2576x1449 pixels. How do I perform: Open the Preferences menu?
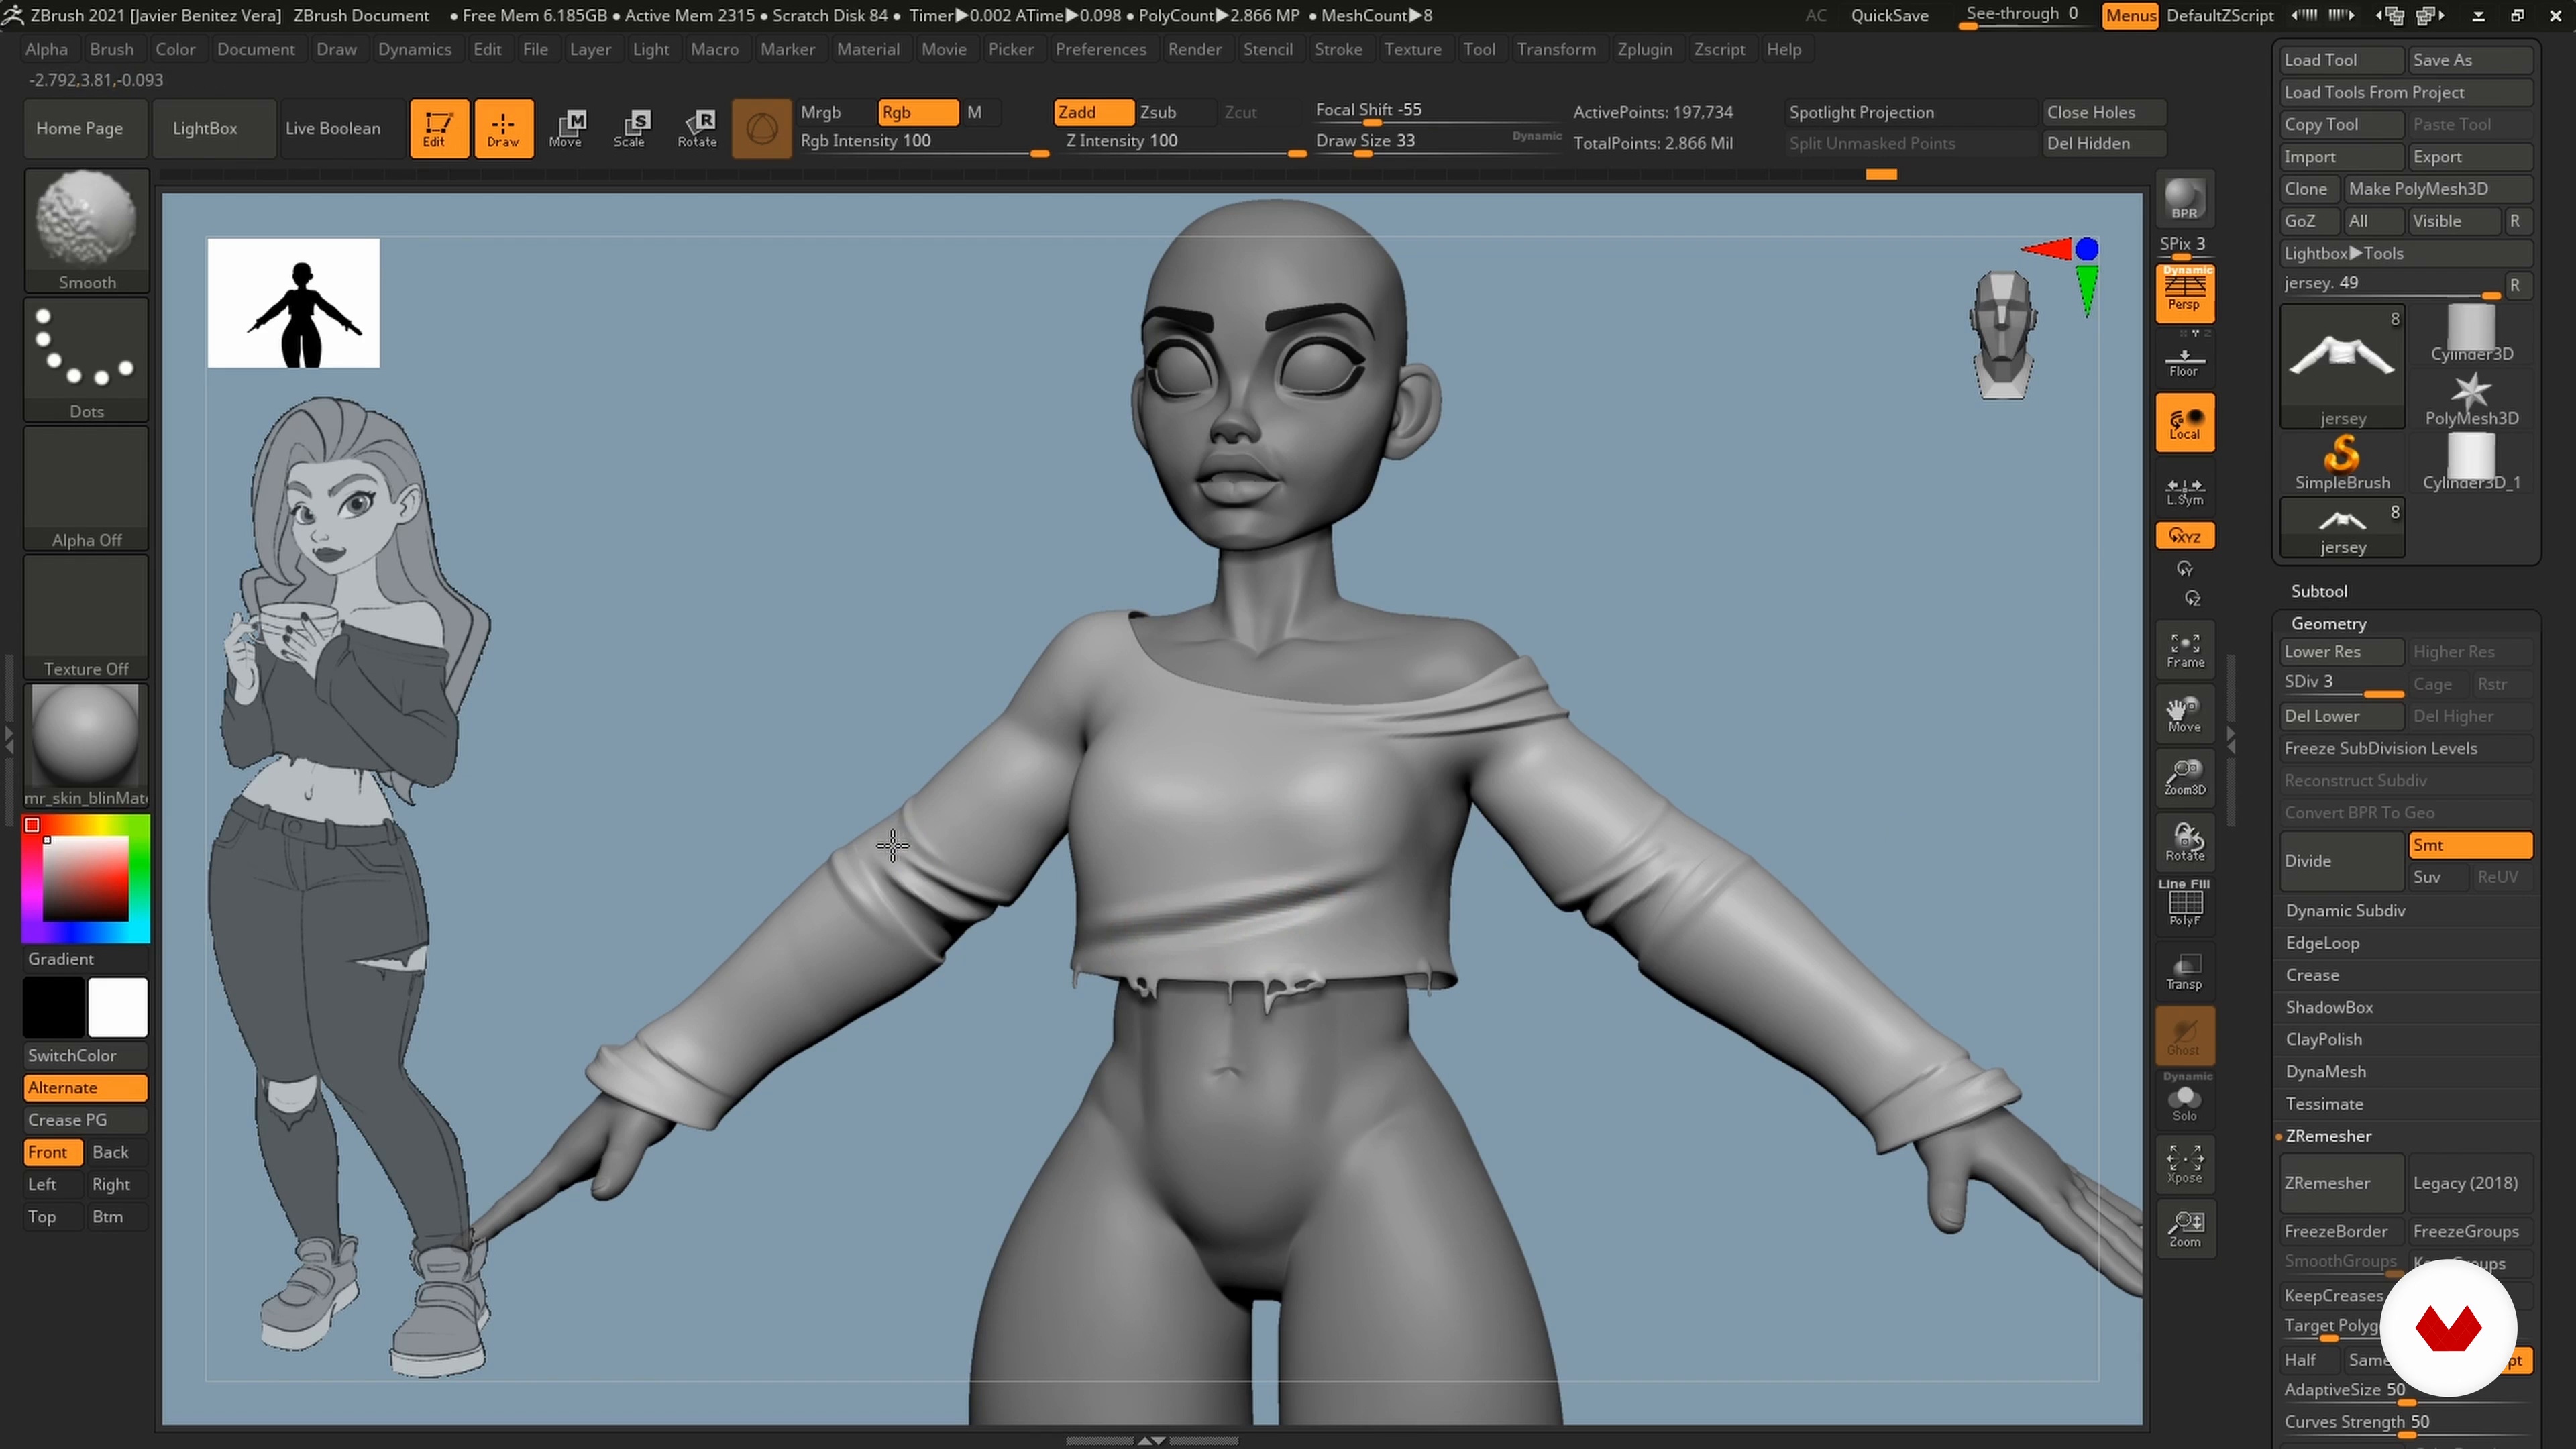click(1100, 49)
